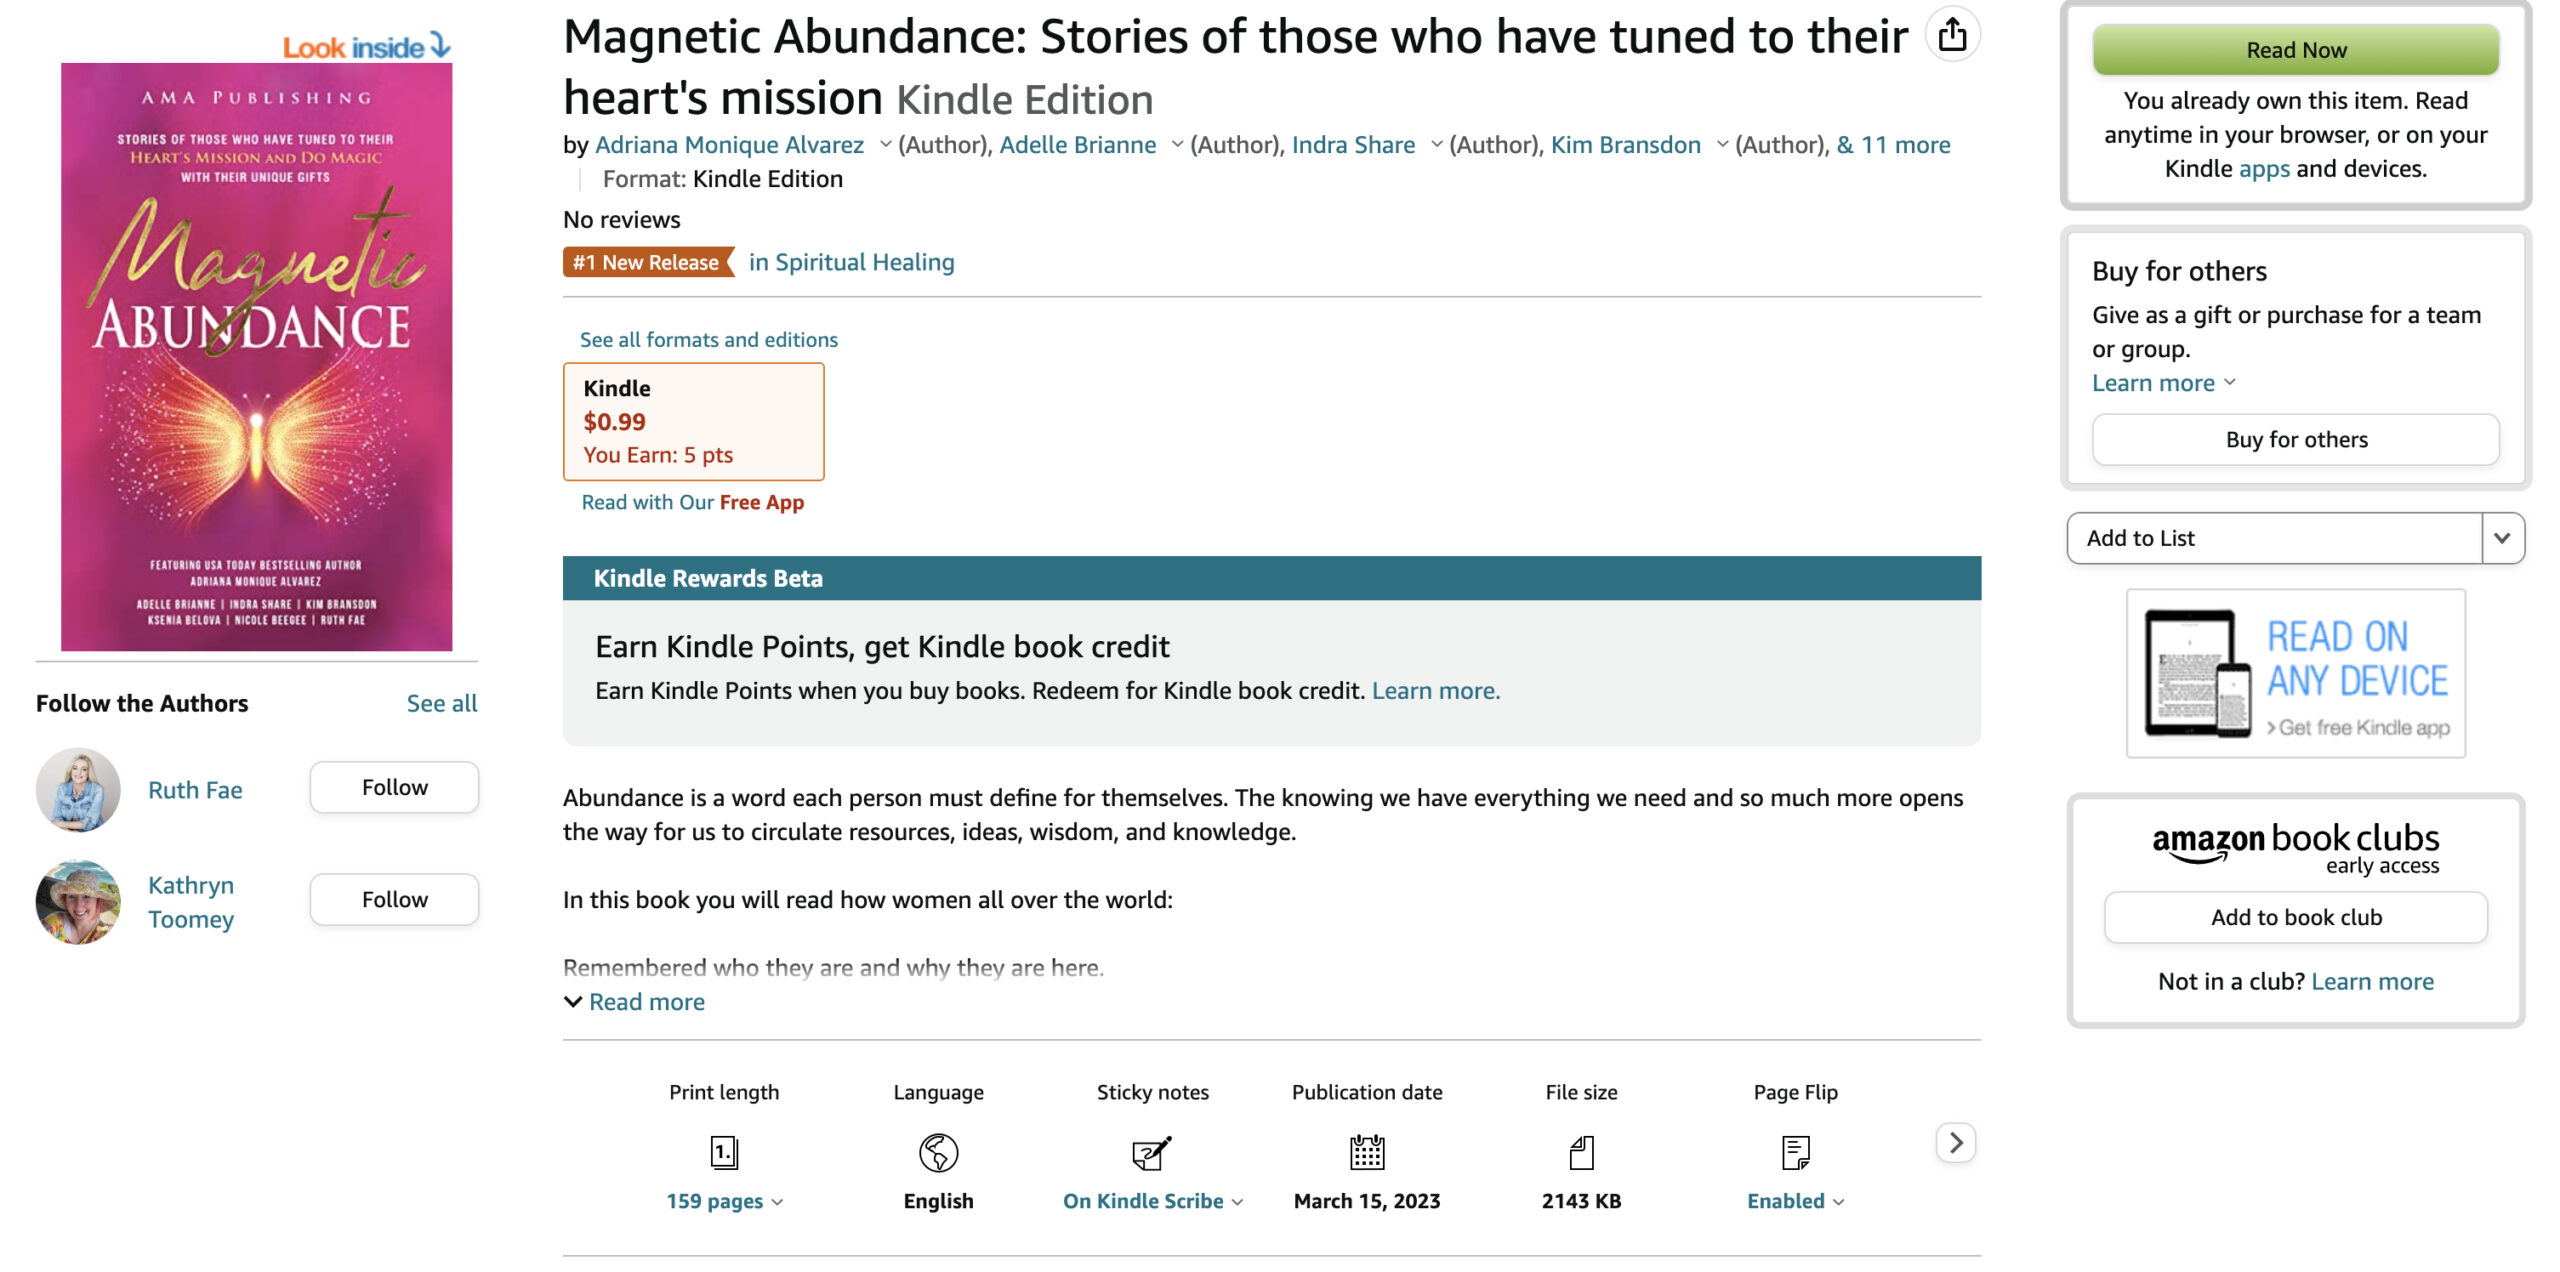Expand the Read more description
The width and height of the screenshot is (2560, 1272).
click(635, 1002)
